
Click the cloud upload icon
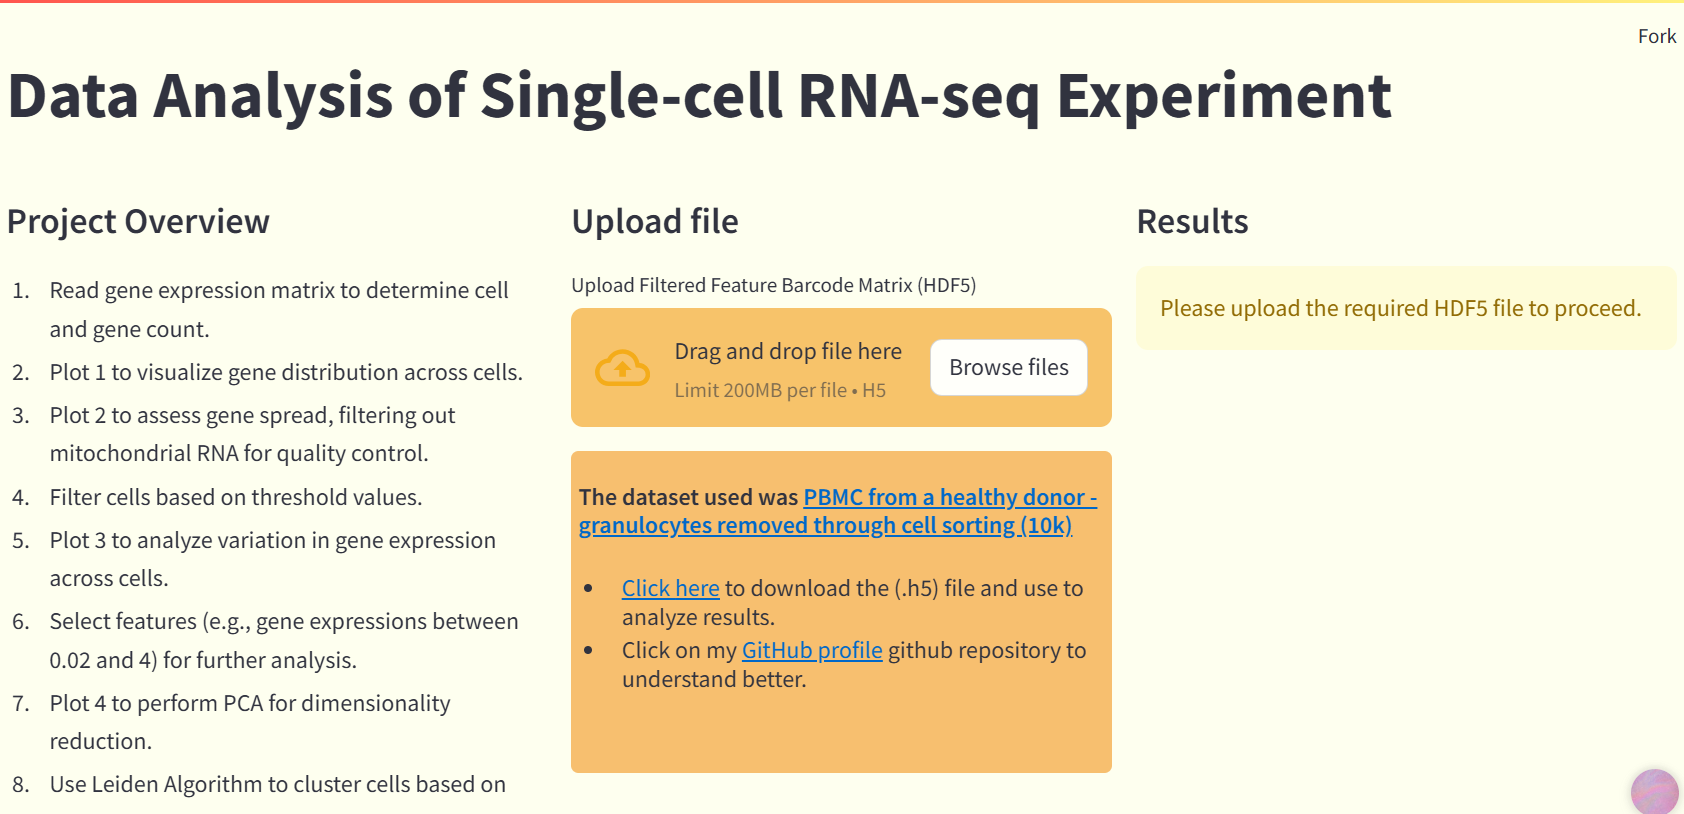pos(622,368)
